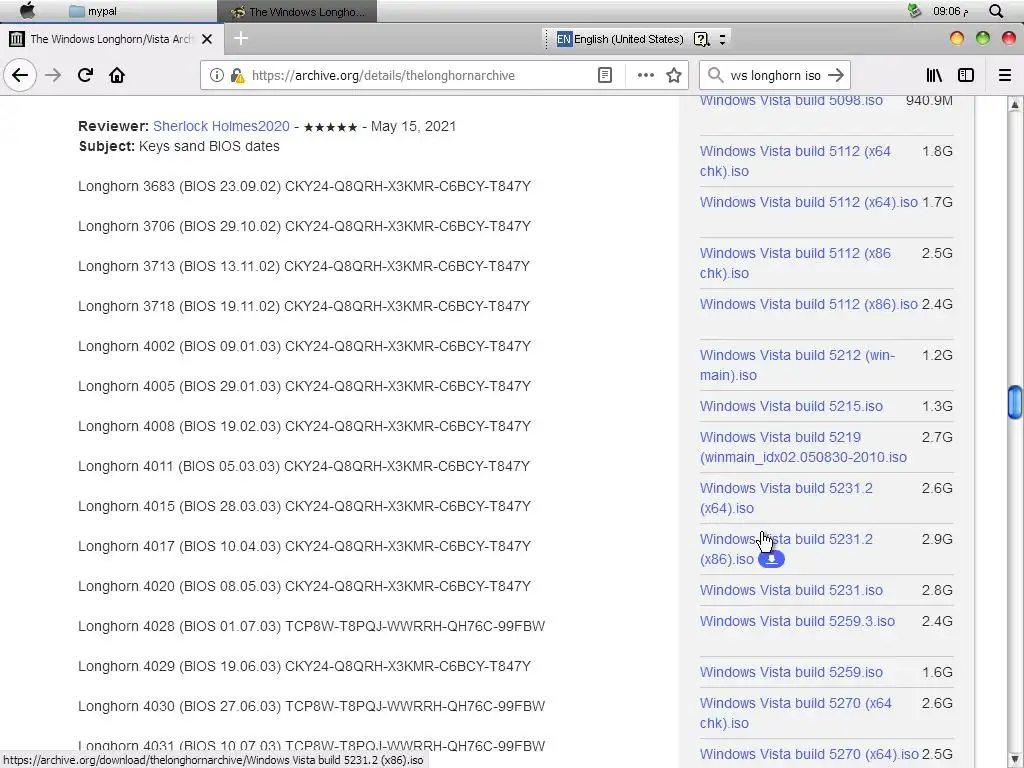
Task: Click the Forward arrow button
Action: [53, 75]
